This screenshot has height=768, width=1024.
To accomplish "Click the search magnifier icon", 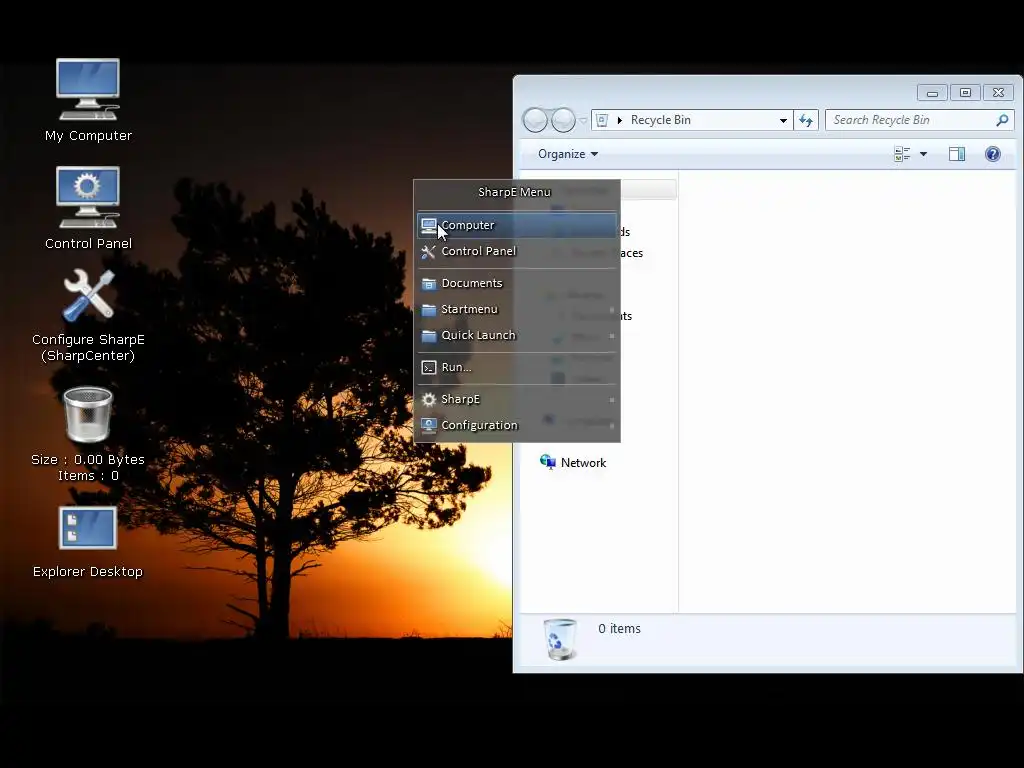I will pos(1002,120).
